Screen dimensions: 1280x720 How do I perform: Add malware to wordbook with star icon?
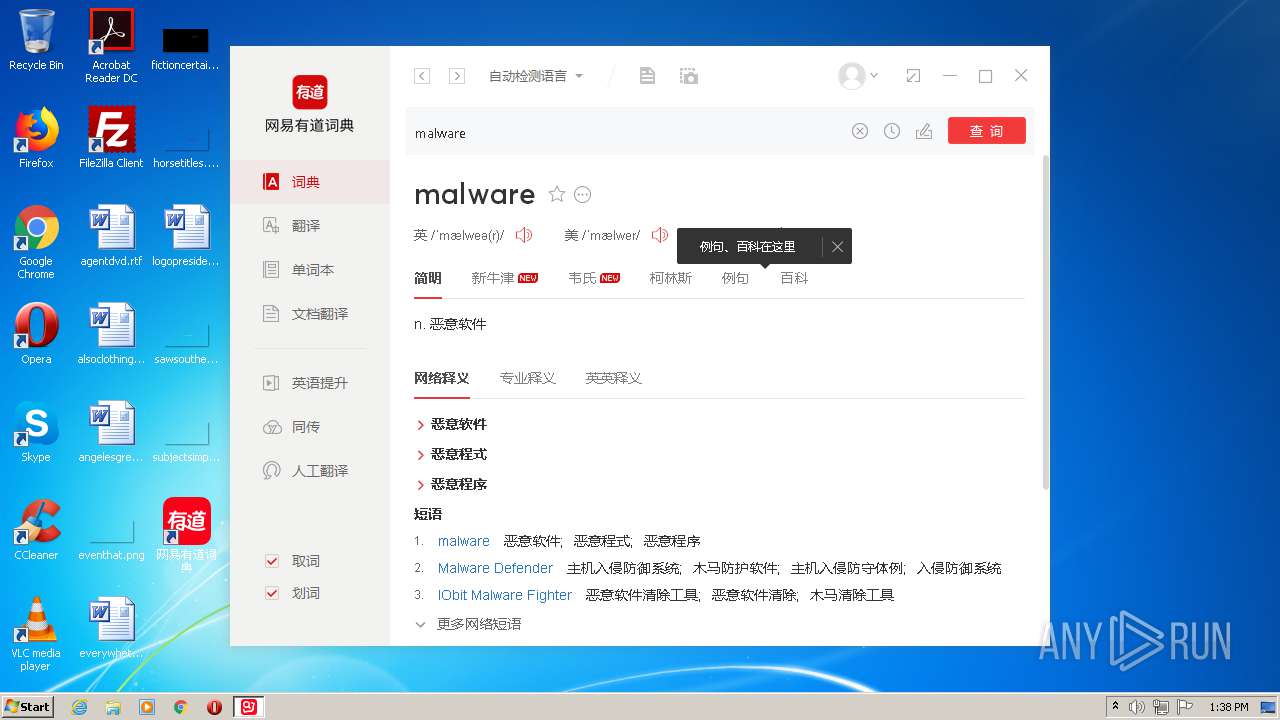click(x=557, y=194)
